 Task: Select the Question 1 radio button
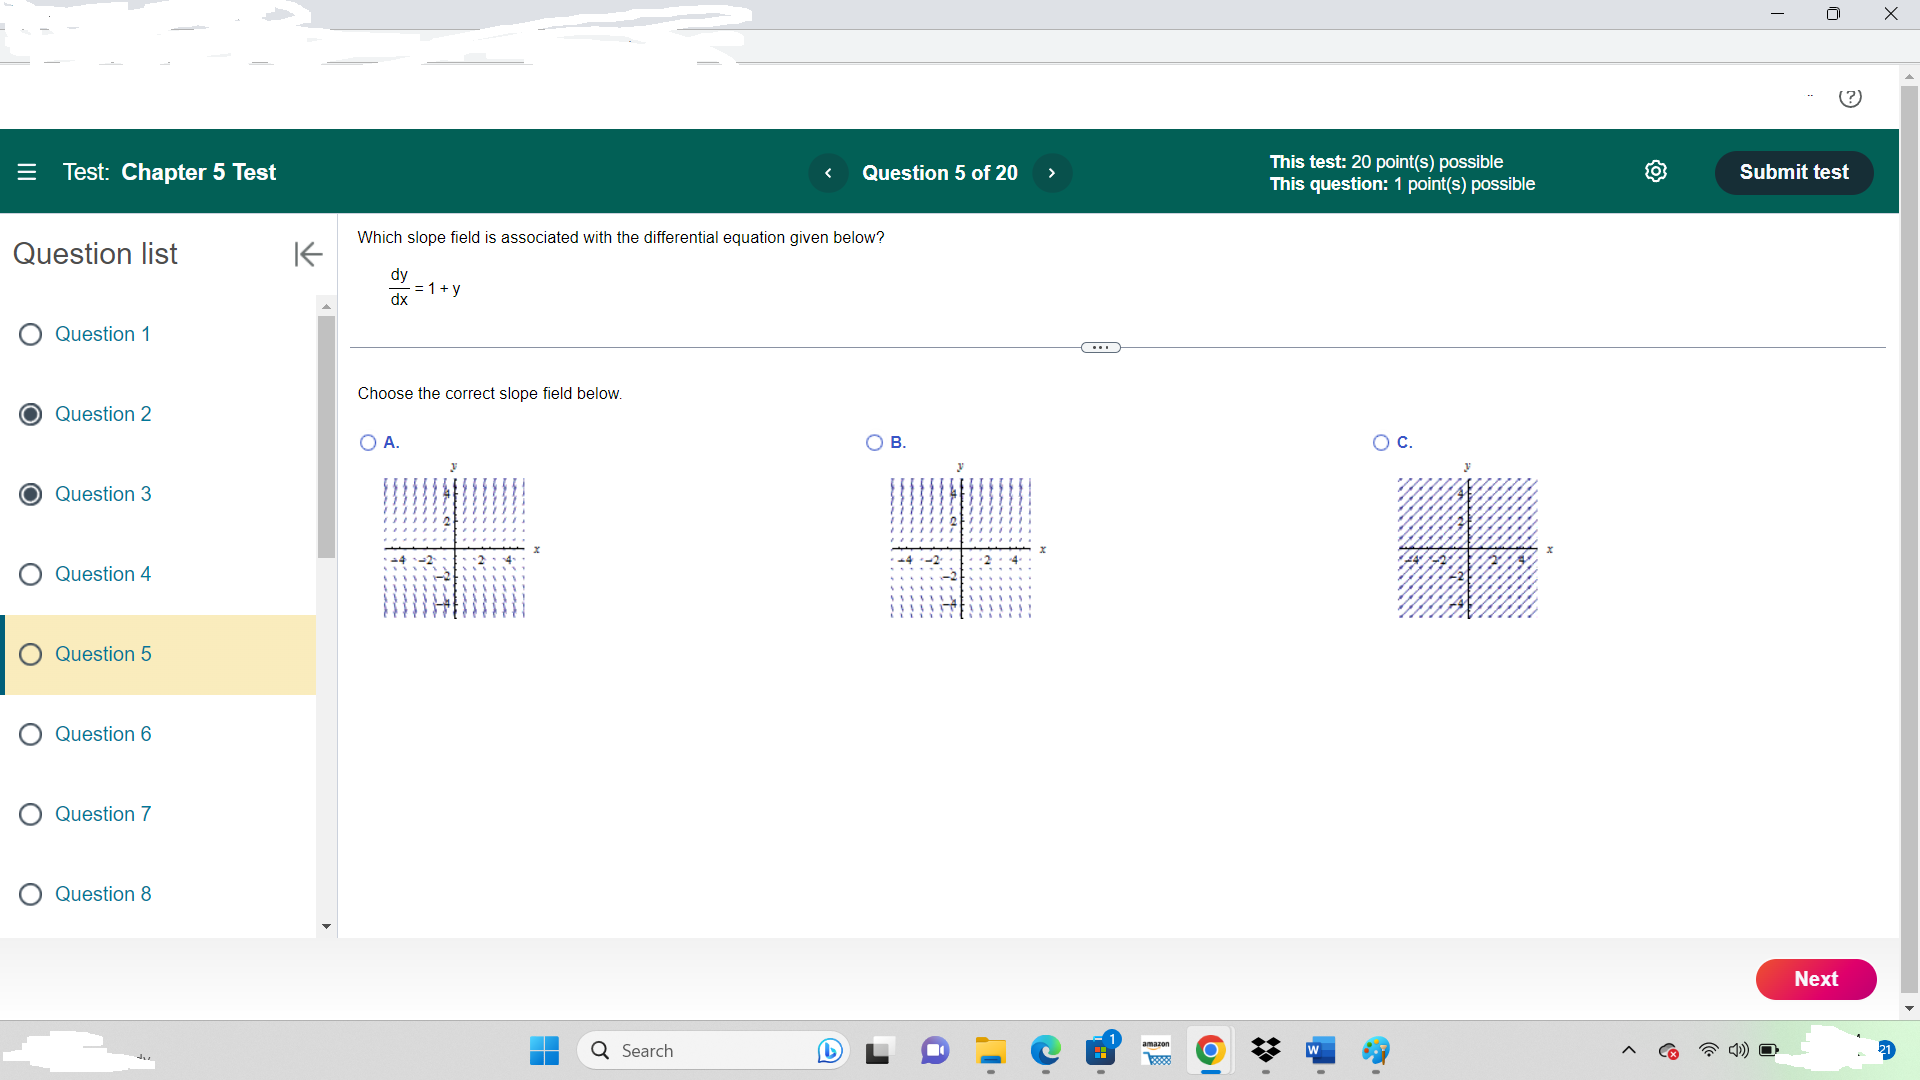pyautogui.click(x=30, y=334)
